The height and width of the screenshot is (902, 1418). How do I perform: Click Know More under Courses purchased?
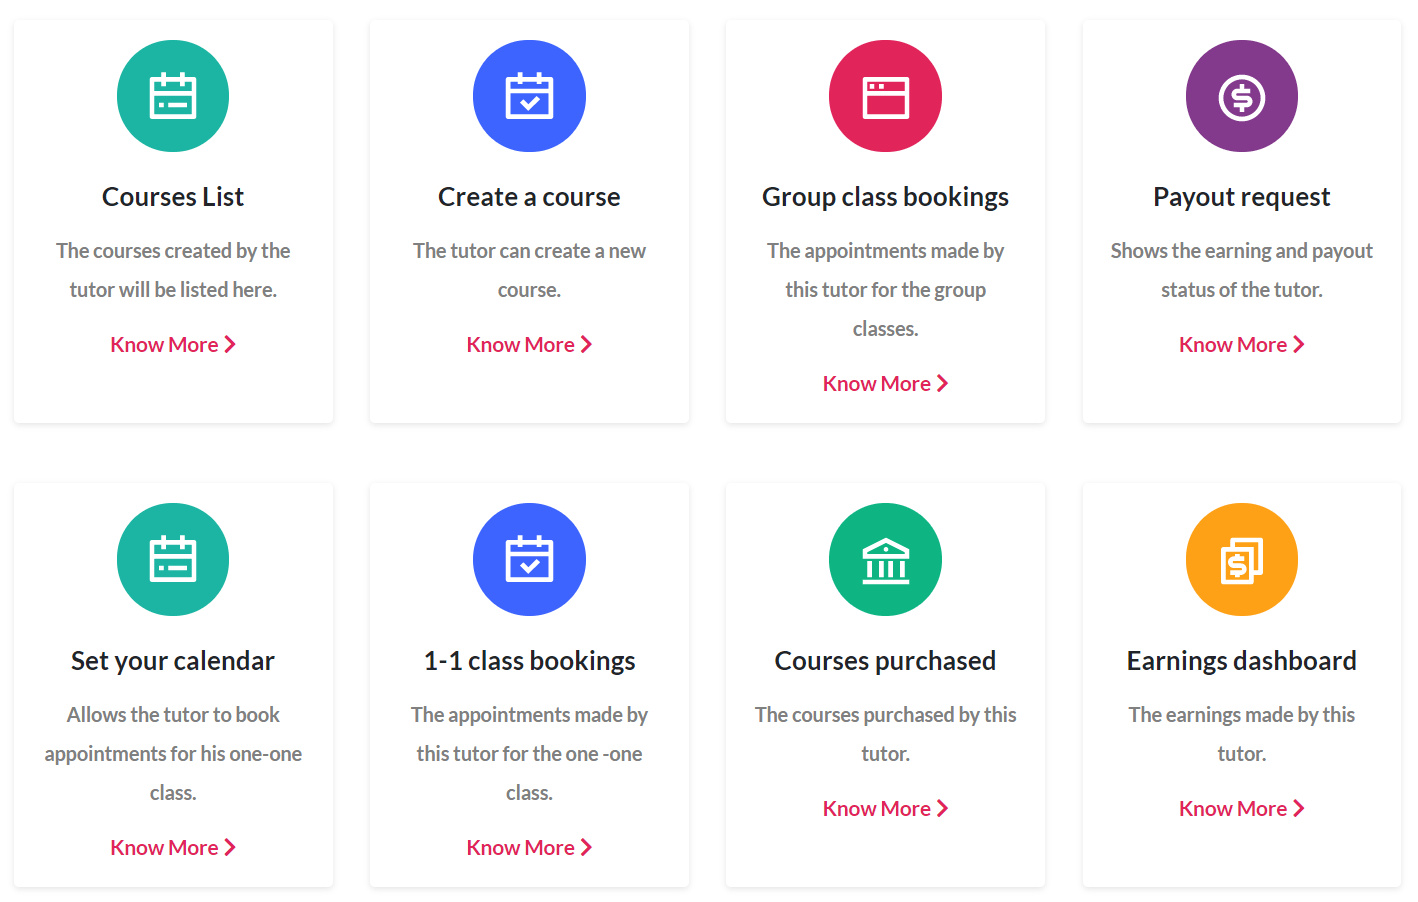pyautogui.click(x=885, y=809)
